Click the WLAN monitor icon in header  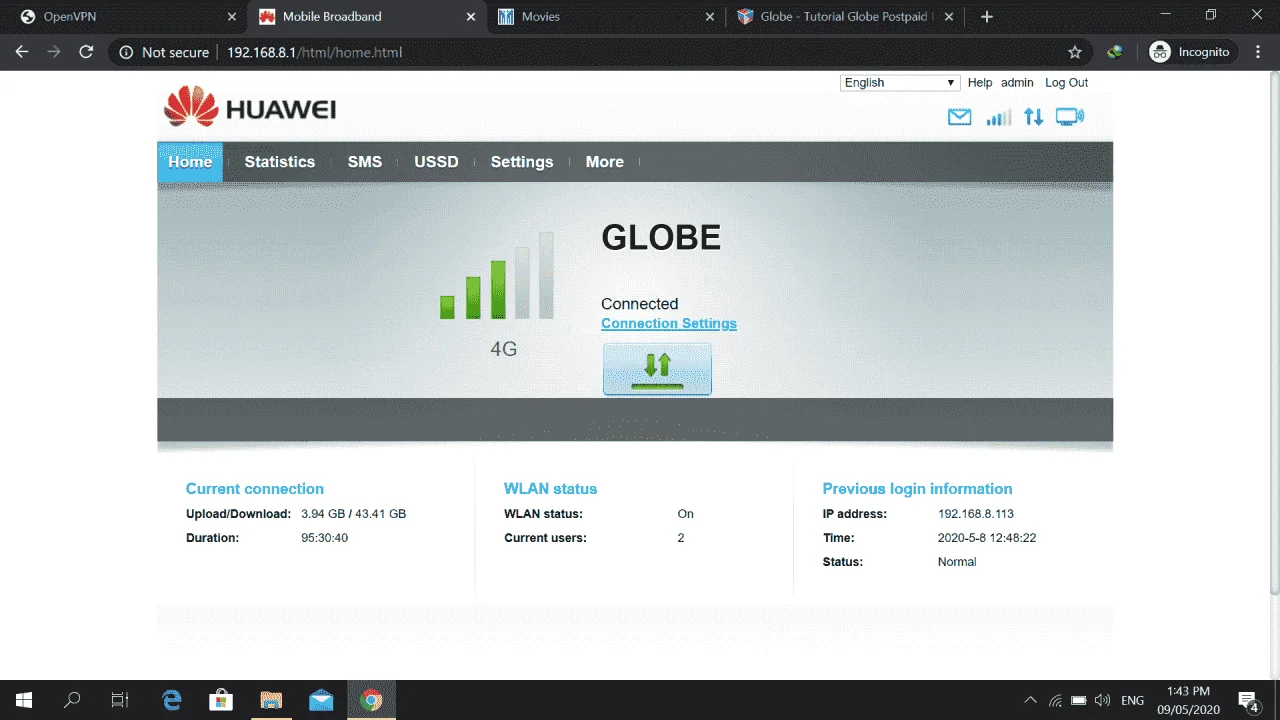[1070, 117]
